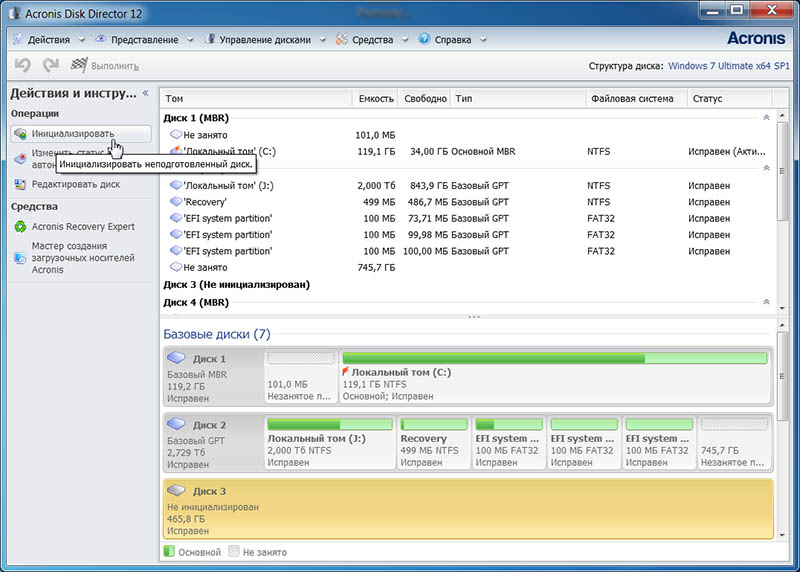800x572 pixels.
Task: Click icon of 101,0 МБ Не занято row
Action: (x=176, y=135)
